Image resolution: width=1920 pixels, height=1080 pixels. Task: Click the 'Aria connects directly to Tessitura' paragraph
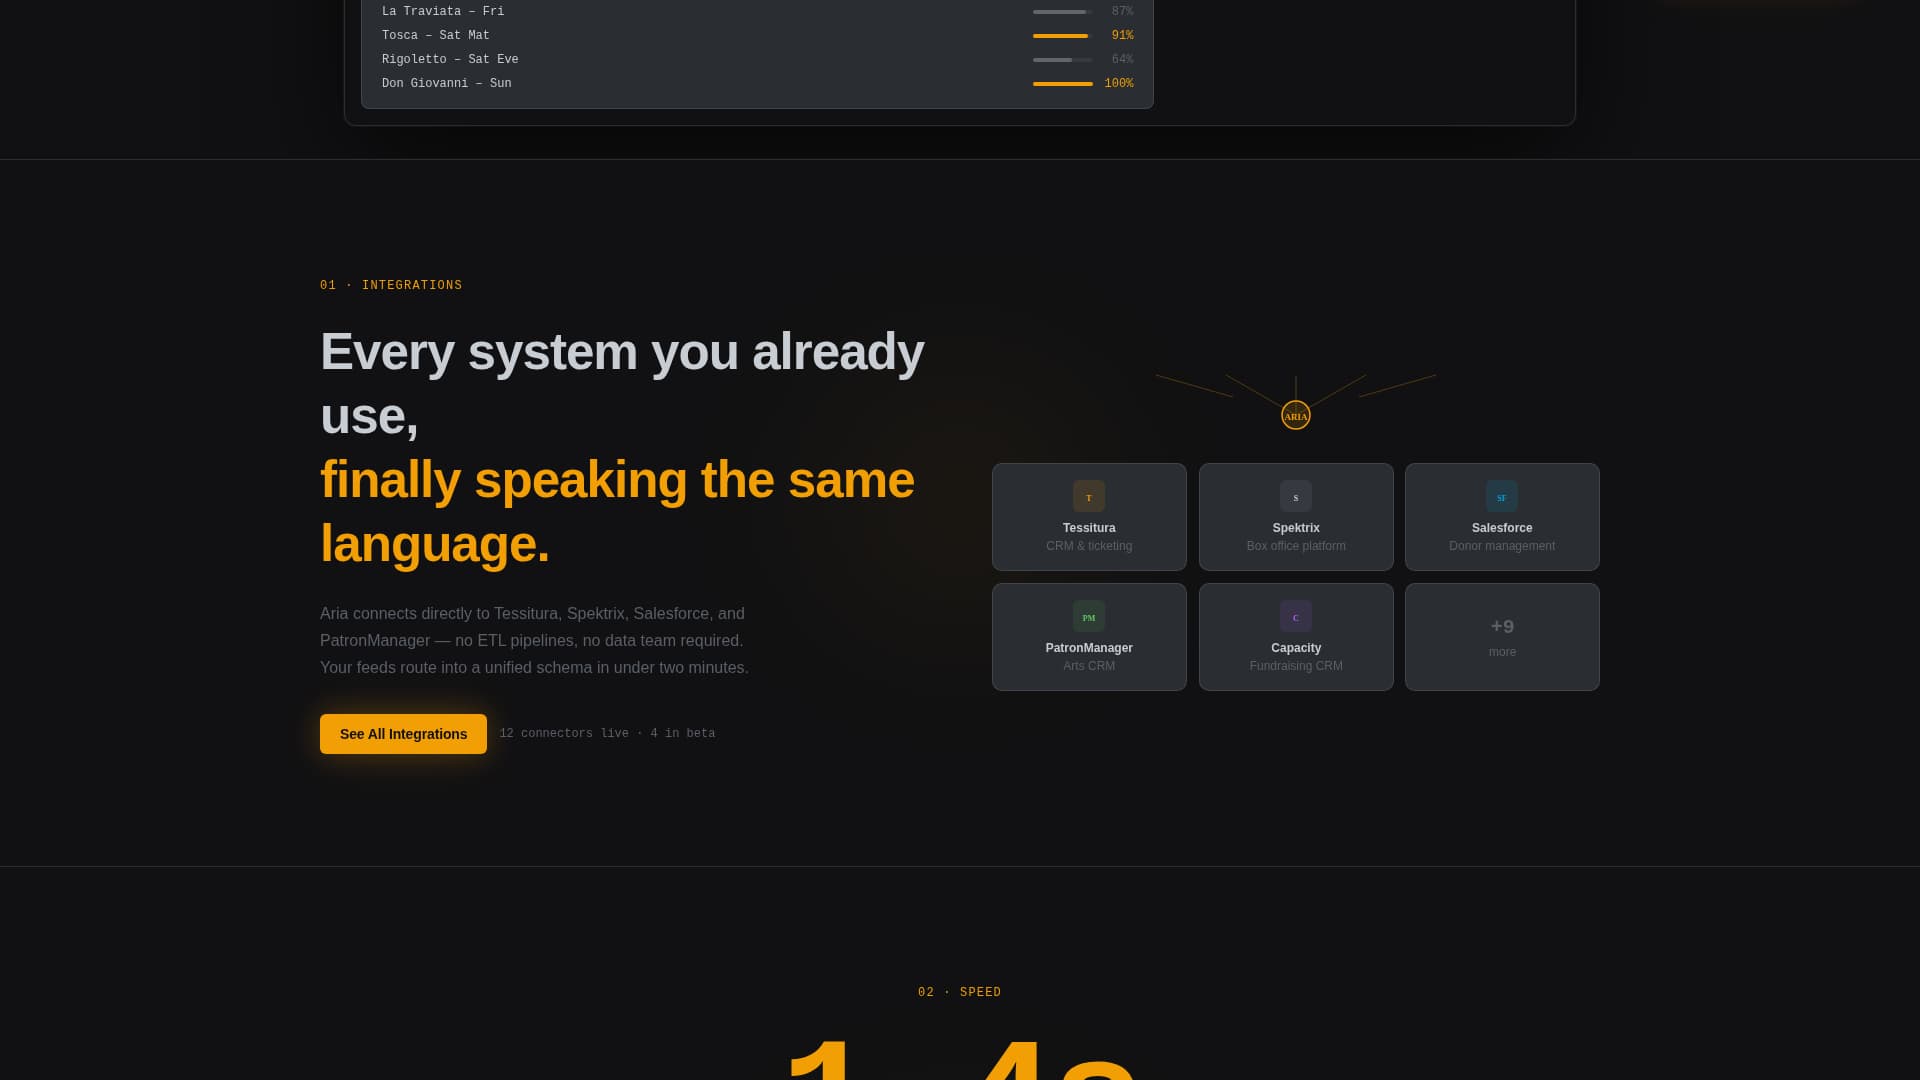[x=534, y=641]
